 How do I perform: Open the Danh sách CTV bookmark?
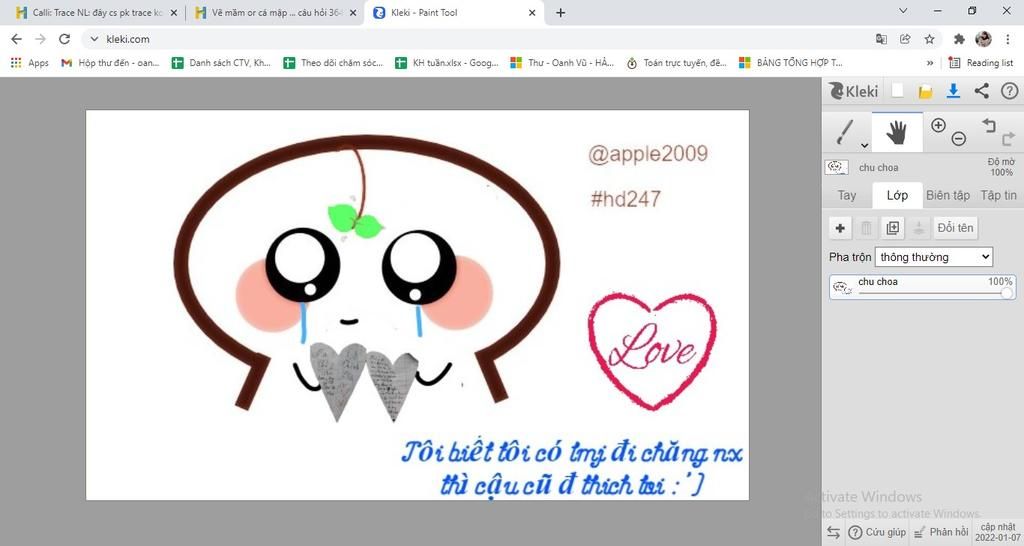pyautogui.click(x=221, y=63)
